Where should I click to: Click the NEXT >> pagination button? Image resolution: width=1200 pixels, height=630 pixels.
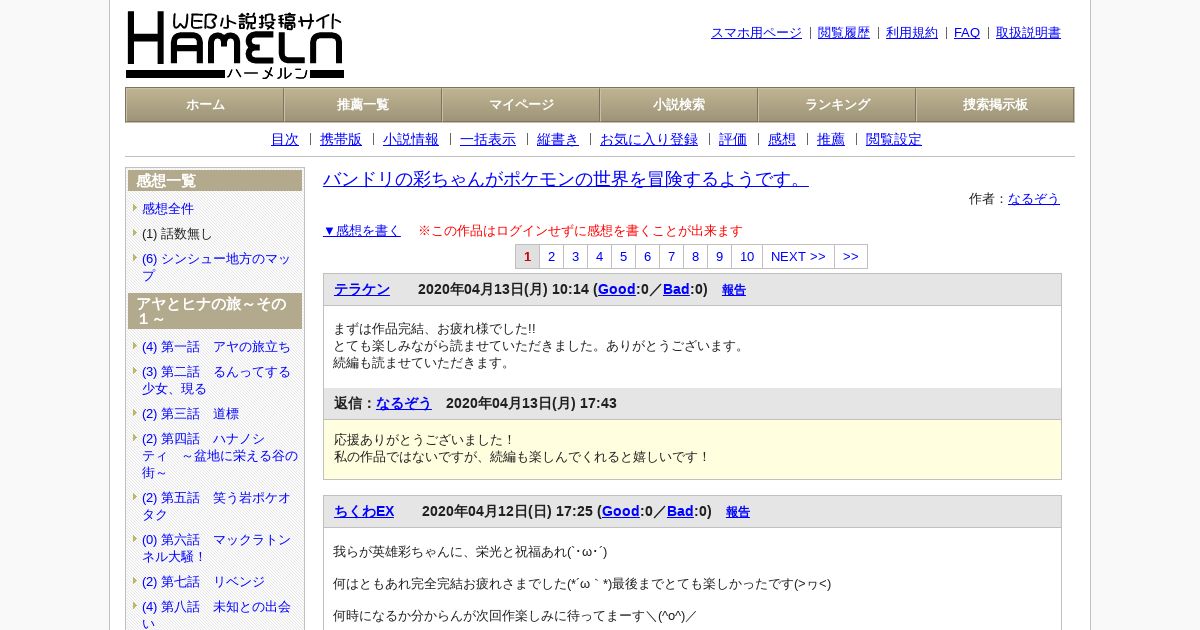pyautogui.click(x=798, y=256)
